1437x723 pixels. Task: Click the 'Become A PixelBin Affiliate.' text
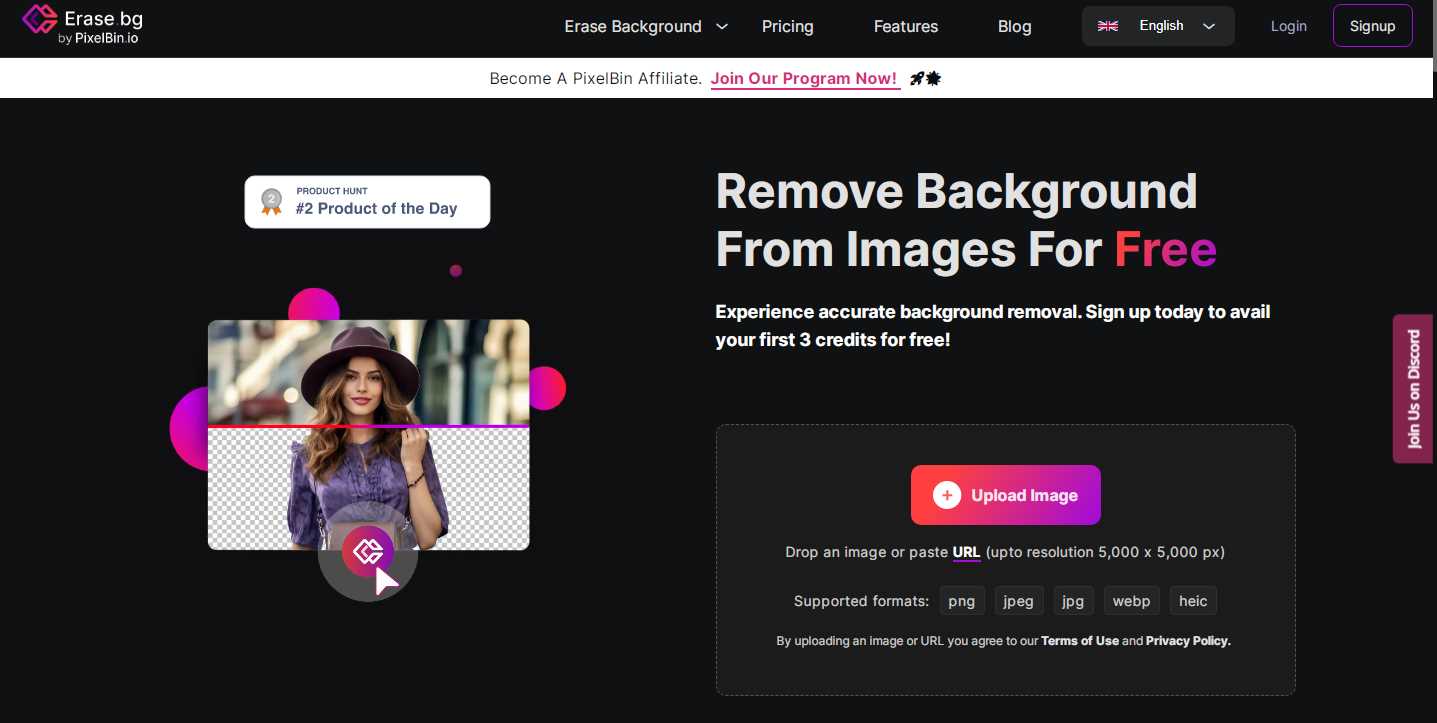[x=595, y=78]
